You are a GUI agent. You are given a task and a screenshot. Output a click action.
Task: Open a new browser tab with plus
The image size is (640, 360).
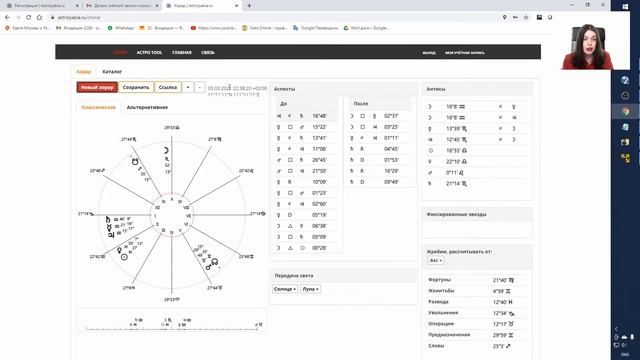tap(249, 6)
